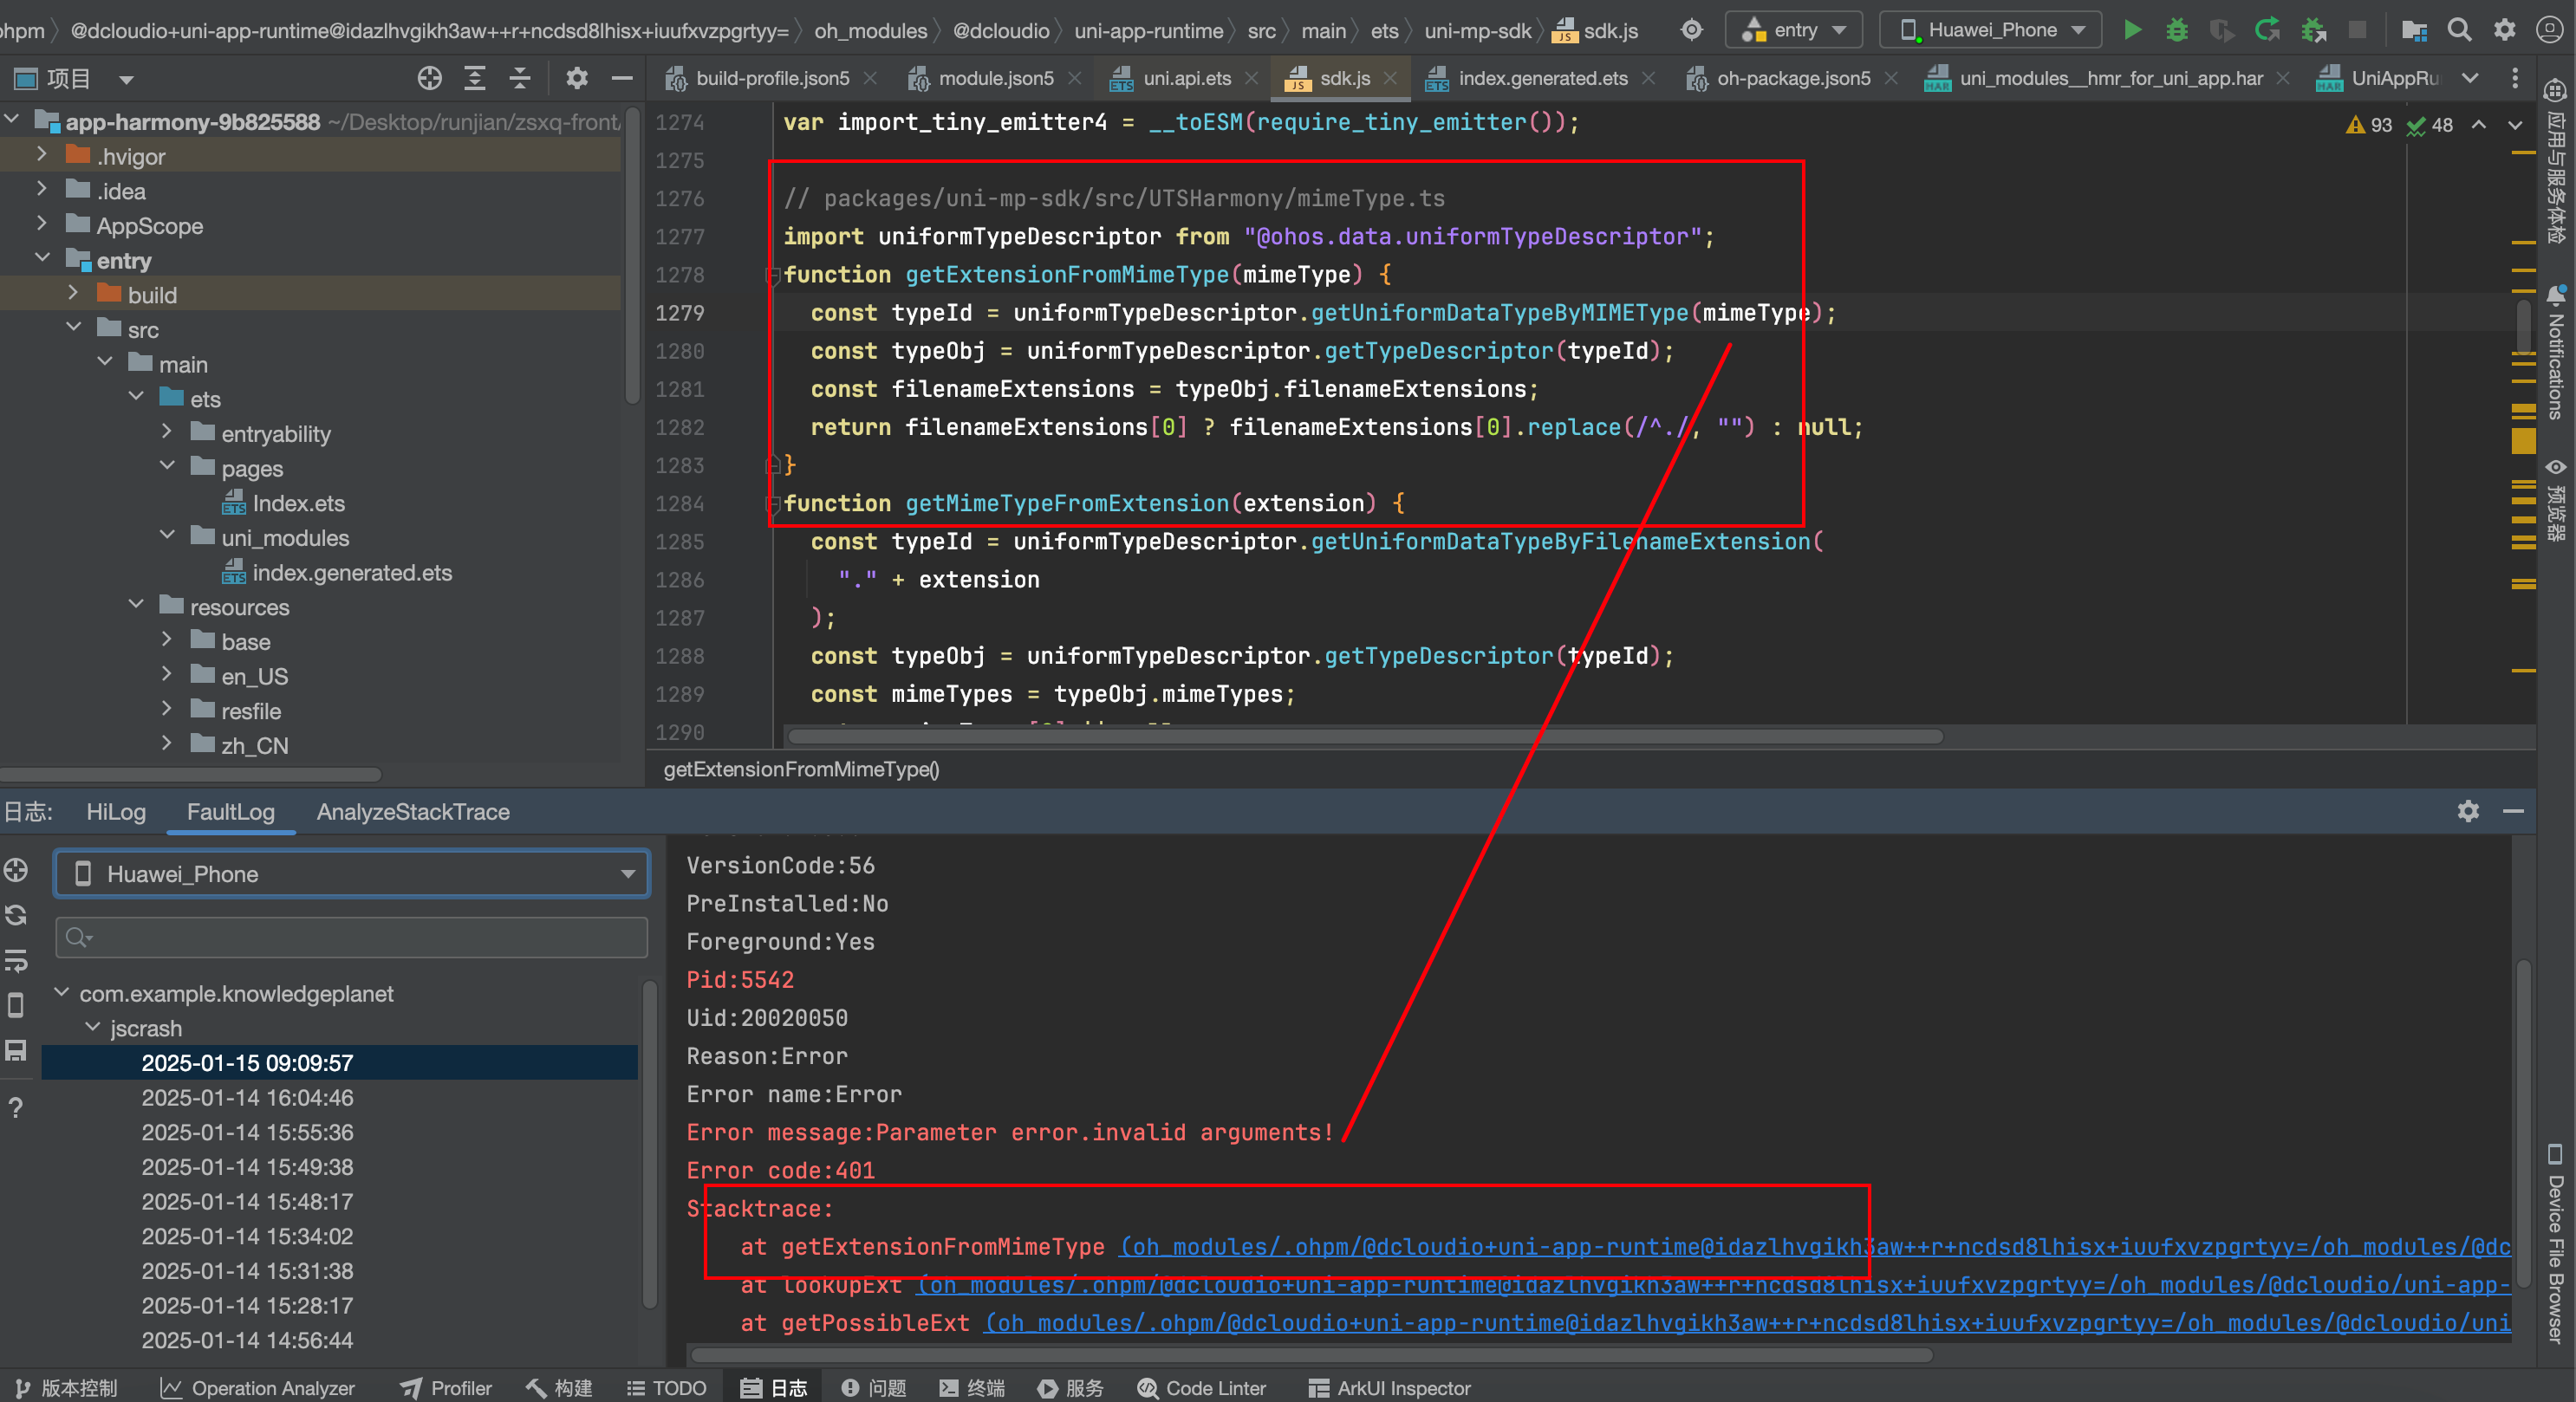Toggle Device File Browser side panel
The height and width of the screenshot is (1402, 2576).
point(2556,1243)
